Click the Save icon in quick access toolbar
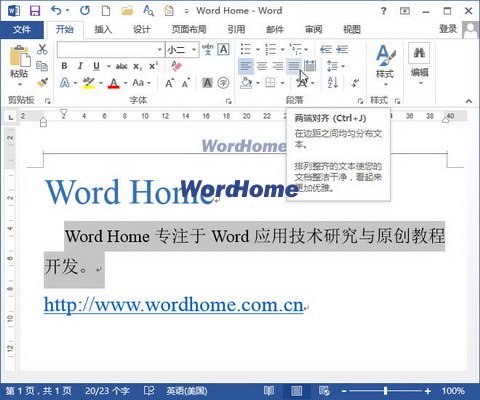Screen dimensions: 480x400 point(35,11)
